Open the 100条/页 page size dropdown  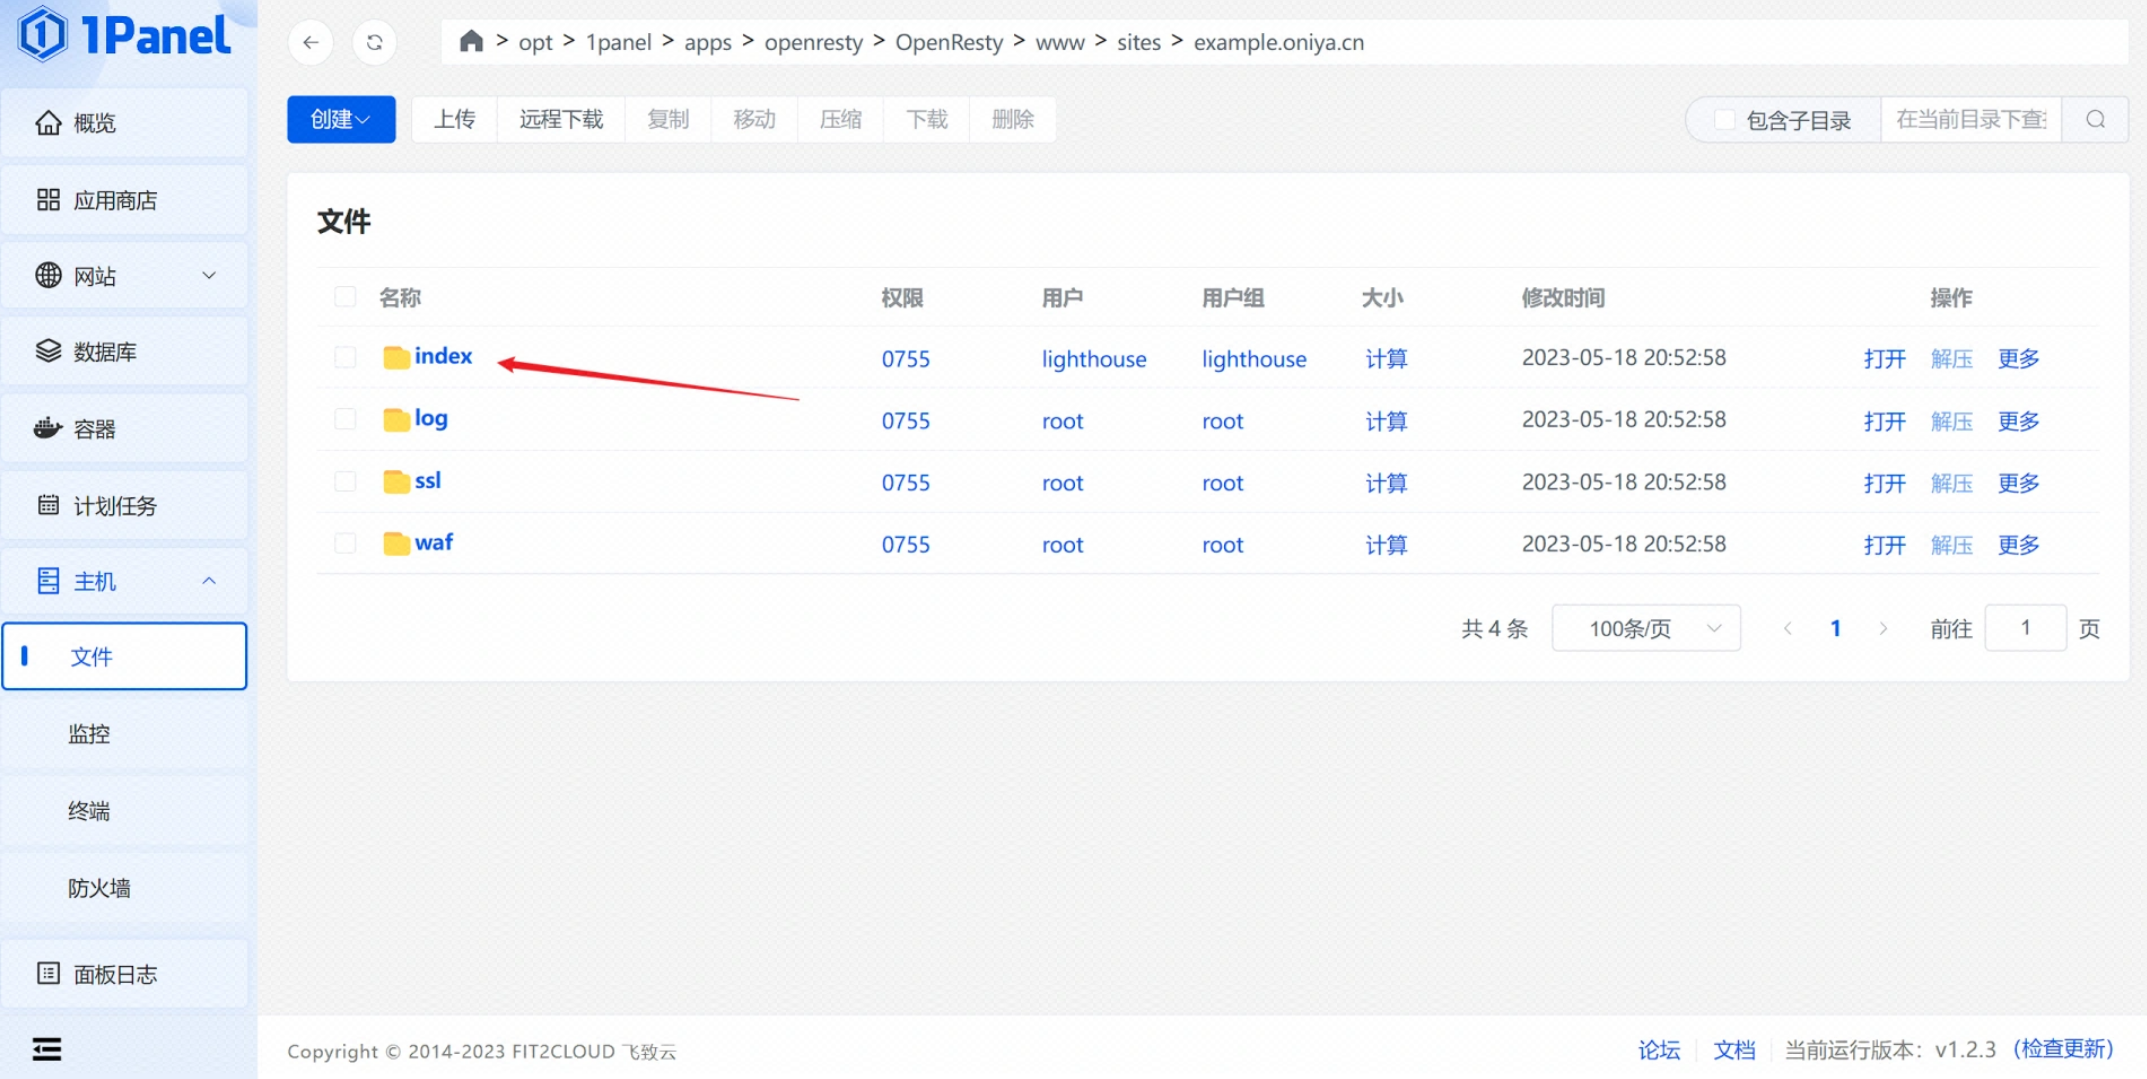click(1646, 628)
